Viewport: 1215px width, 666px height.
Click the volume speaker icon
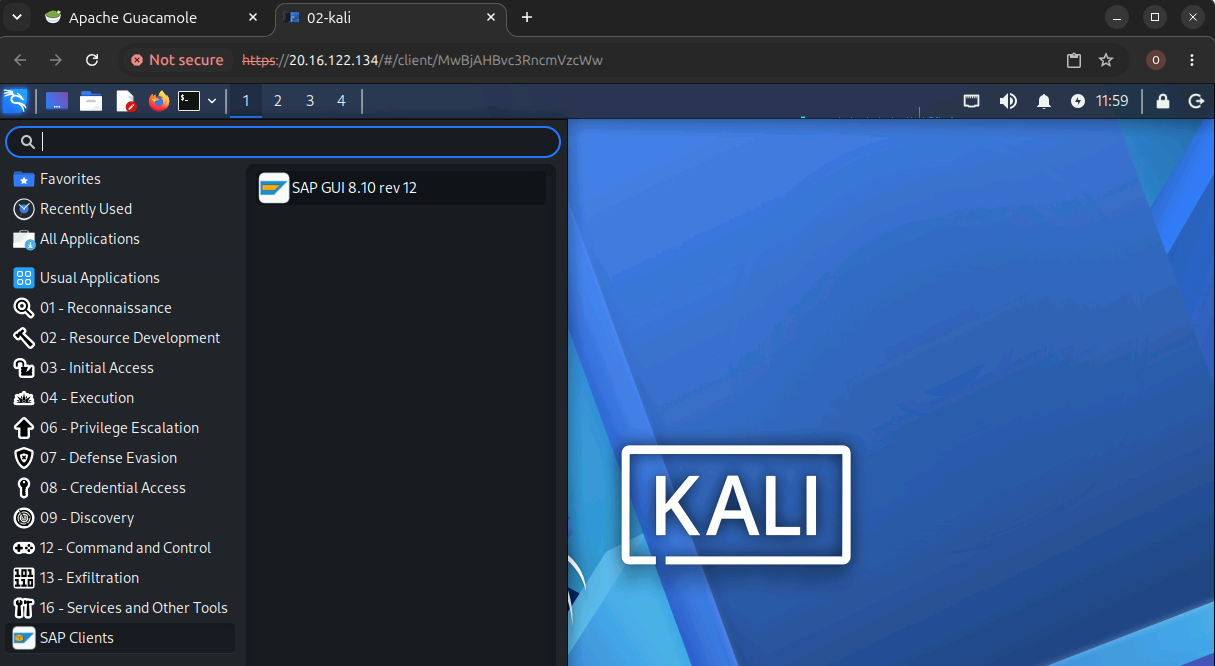point(1008,101)
